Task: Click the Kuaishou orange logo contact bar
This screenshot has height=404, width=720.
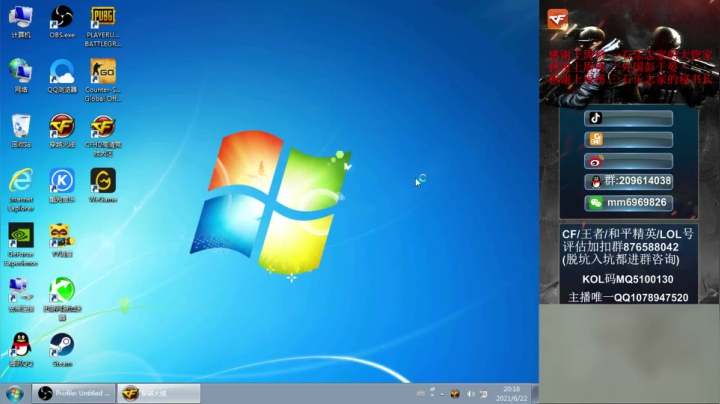Action: coord(628,140)
